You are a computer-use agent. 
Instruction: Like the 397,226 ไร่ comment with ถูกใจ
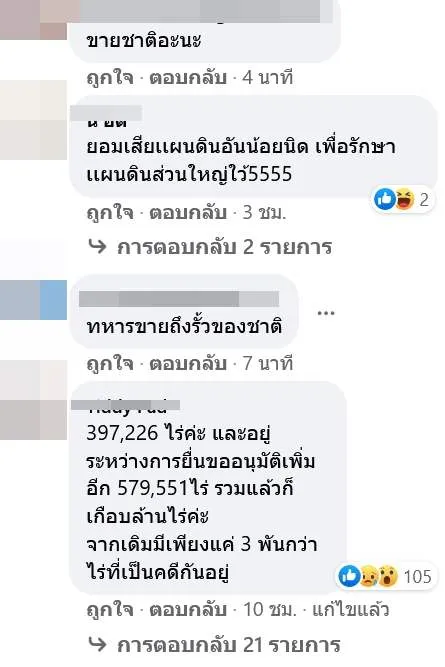click(110, 610)
